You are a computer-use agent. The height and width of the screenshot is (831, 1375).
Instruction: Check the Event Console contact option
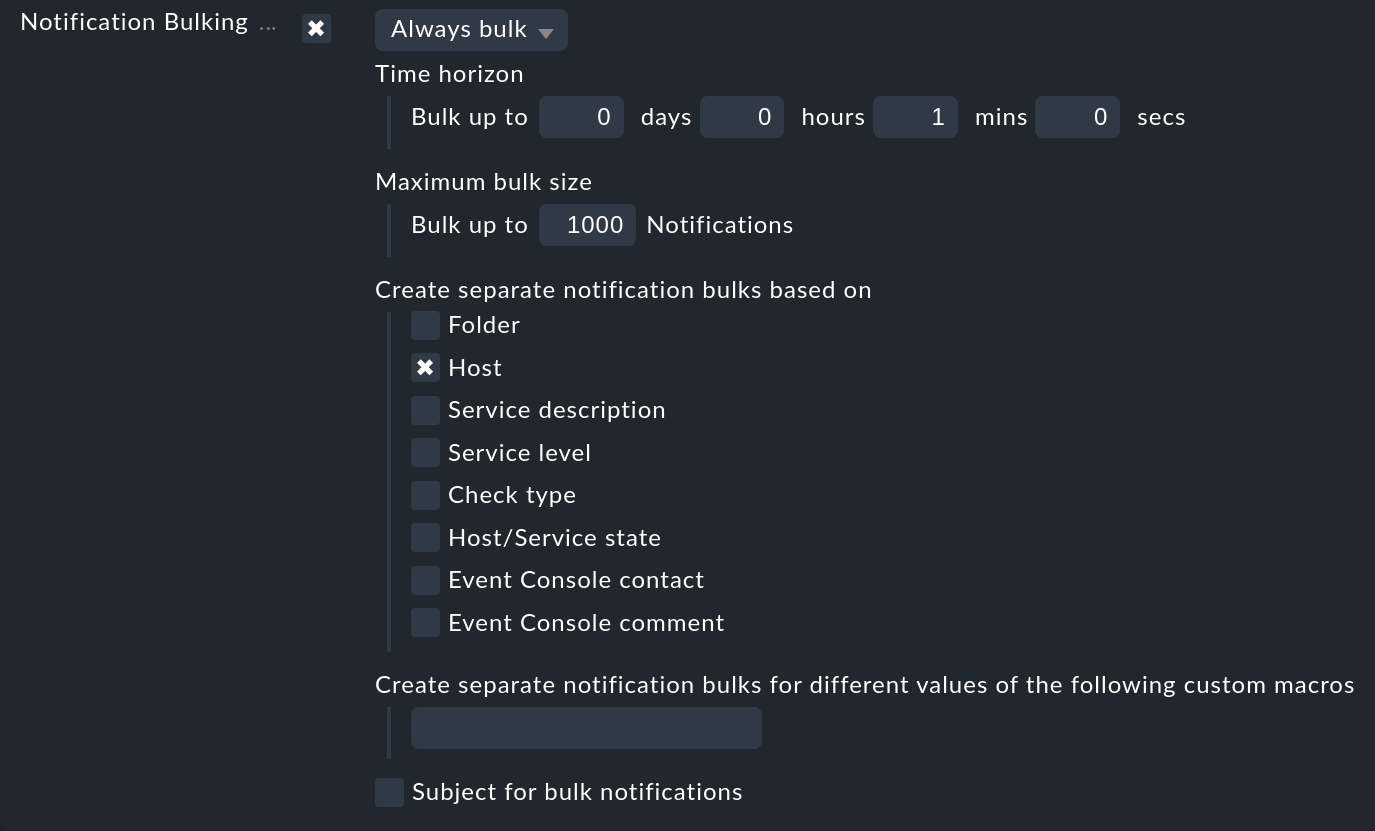click(425, 580)
